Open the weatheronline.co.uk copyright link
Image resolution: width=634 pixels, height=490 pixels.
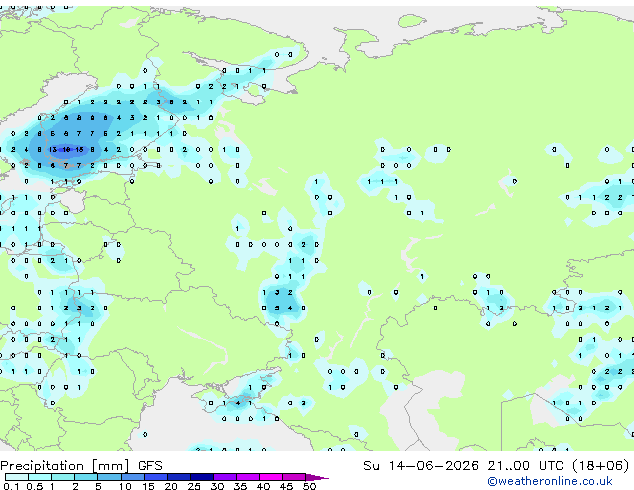click(550, 481)
